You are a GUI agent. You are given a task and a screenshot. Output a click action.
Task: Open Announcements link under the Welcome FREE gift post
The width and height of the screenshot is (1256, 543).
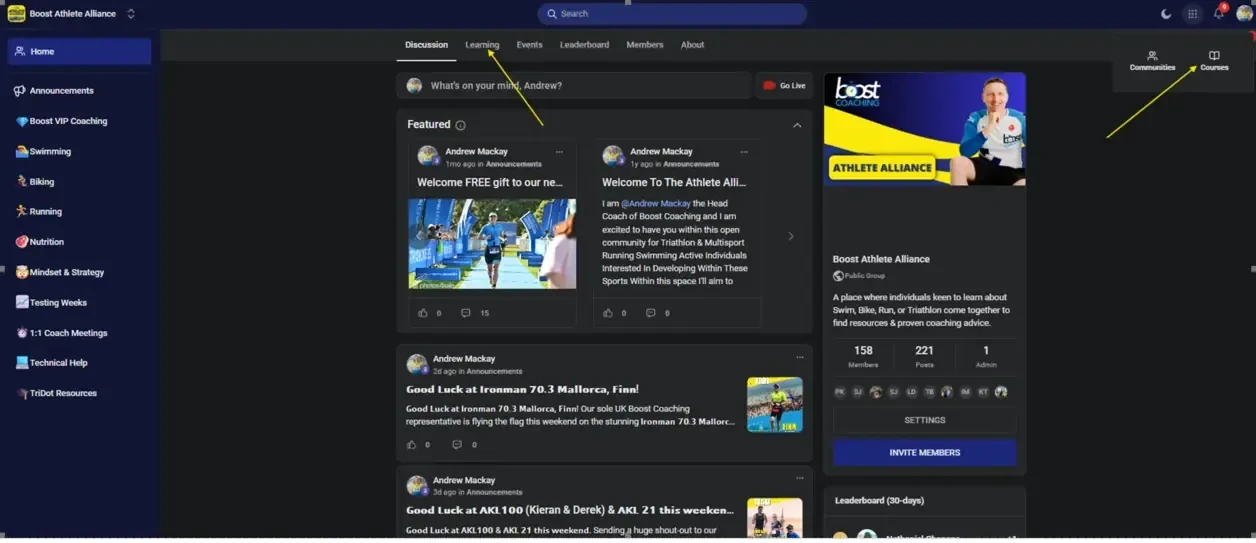tap(514, 164)
